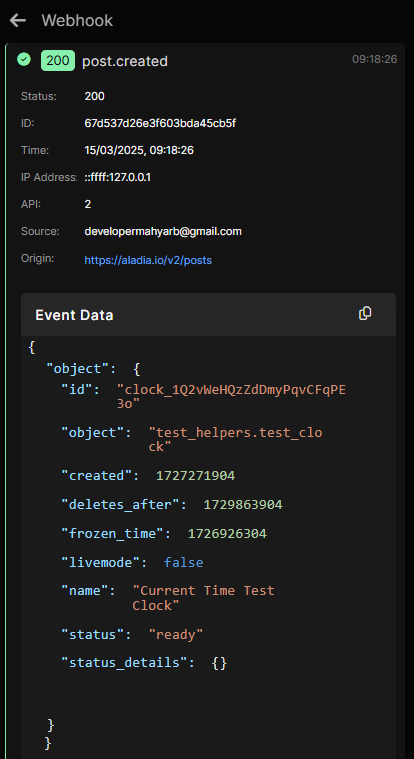Click the Time value 15/03/2025, 09:18:26
This screenshot has height=759, width=414.
[x=139, y=151]
